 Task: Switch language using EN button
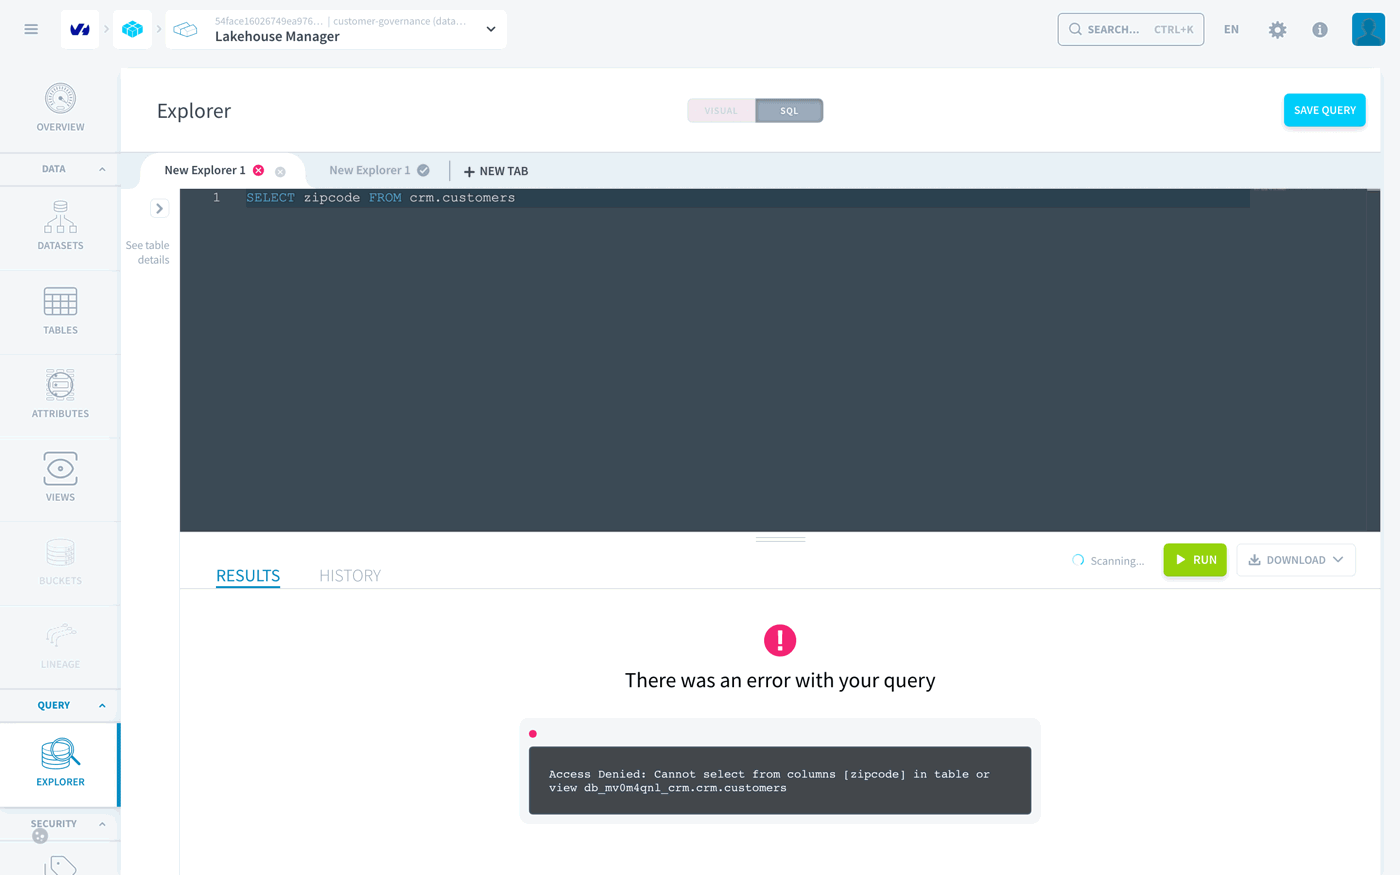(1231, 29)
